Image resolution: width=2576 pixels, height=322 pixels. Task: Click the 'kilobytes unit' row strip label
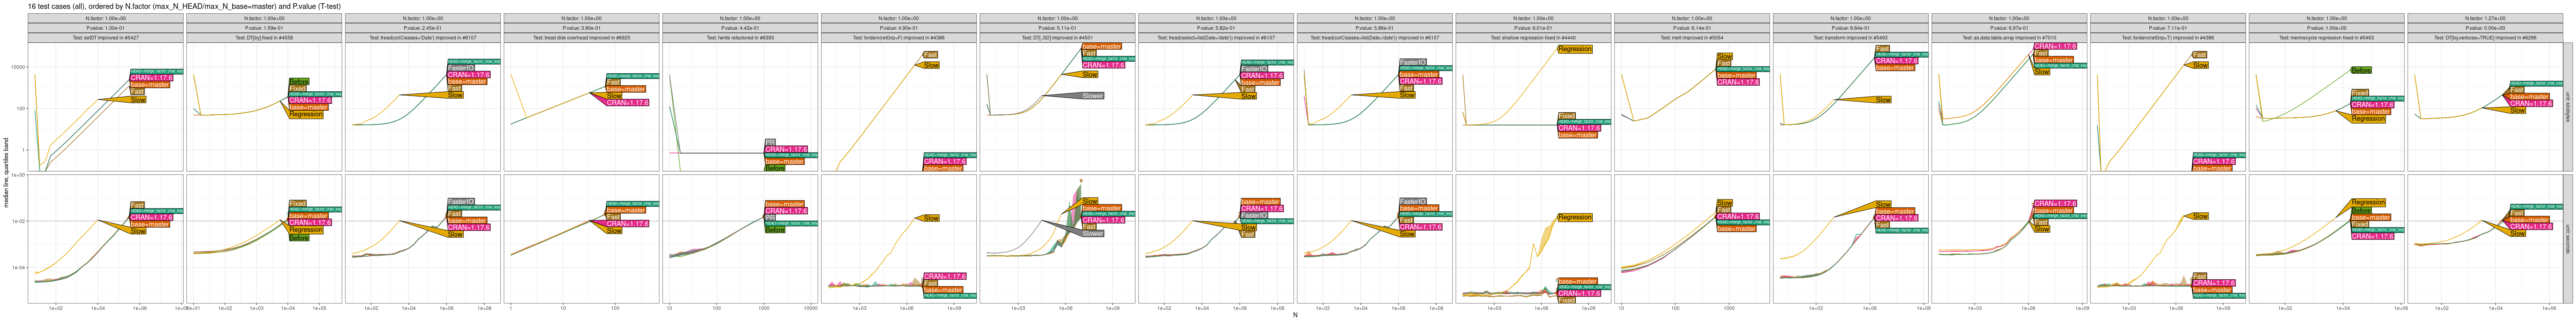(x=2568, y=107)
